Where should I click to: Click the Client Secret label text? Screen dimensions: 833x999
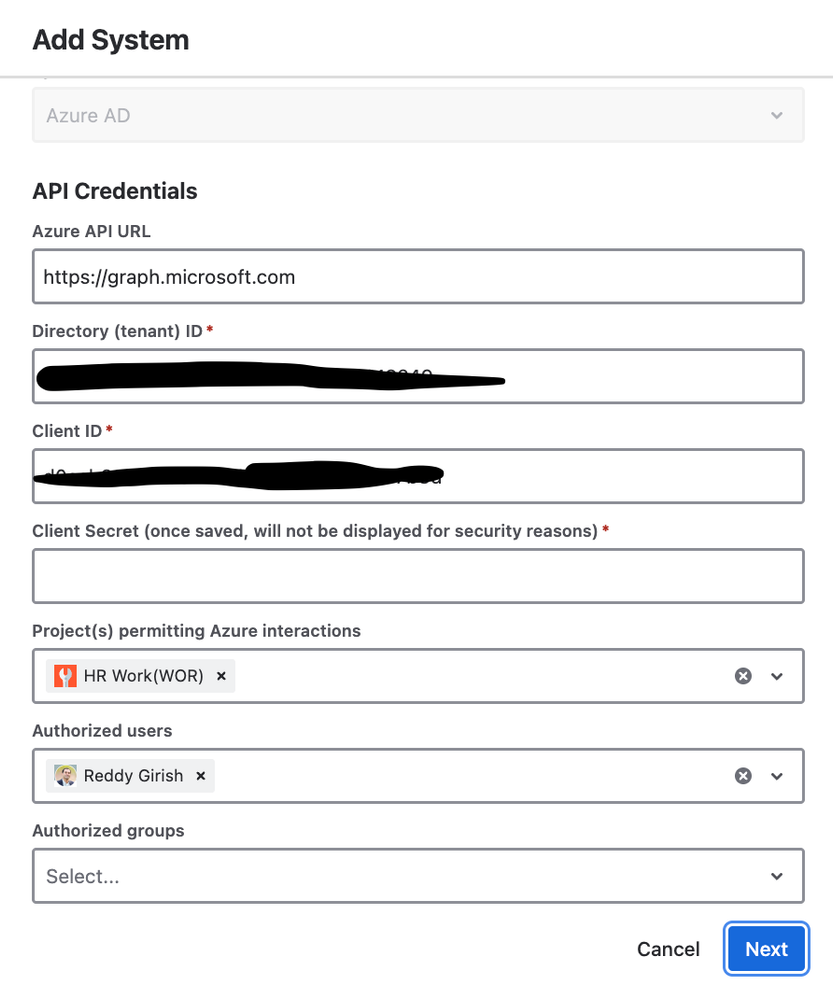[x=315, y=531]
